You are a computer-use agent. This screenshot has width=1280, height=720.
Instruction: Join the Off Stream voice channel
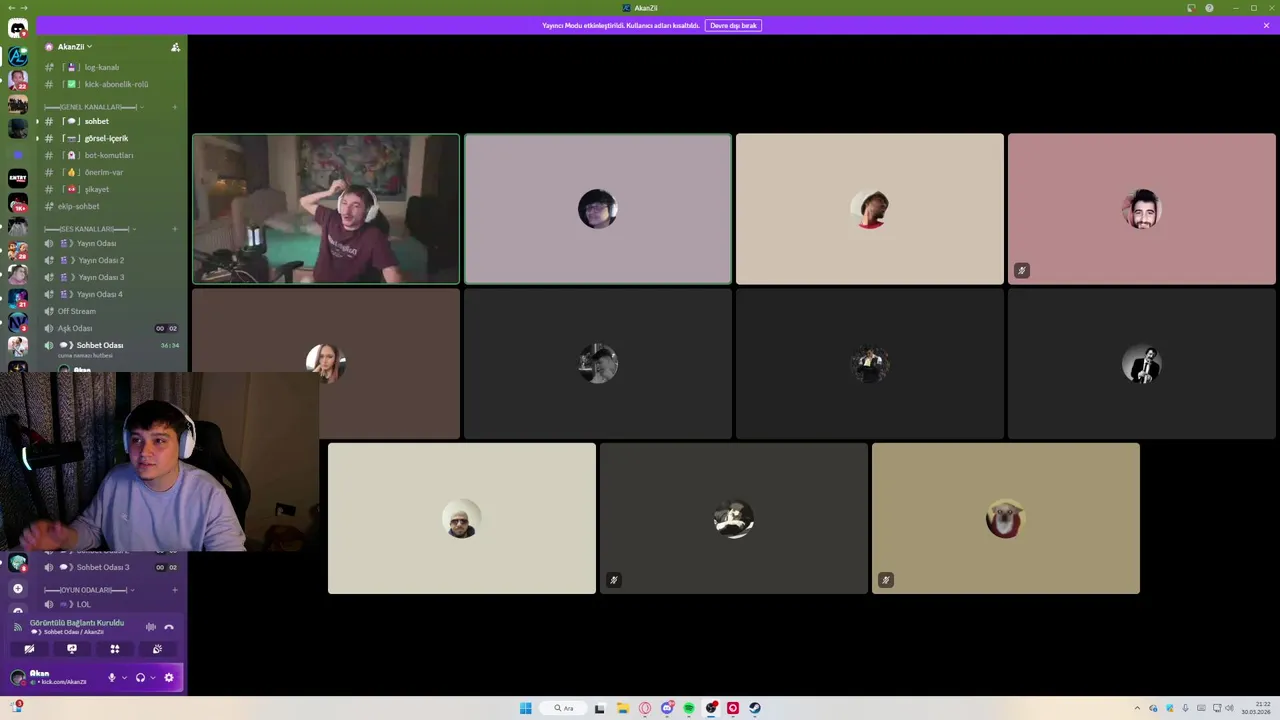pyautogui.click(x=110, y=311)
